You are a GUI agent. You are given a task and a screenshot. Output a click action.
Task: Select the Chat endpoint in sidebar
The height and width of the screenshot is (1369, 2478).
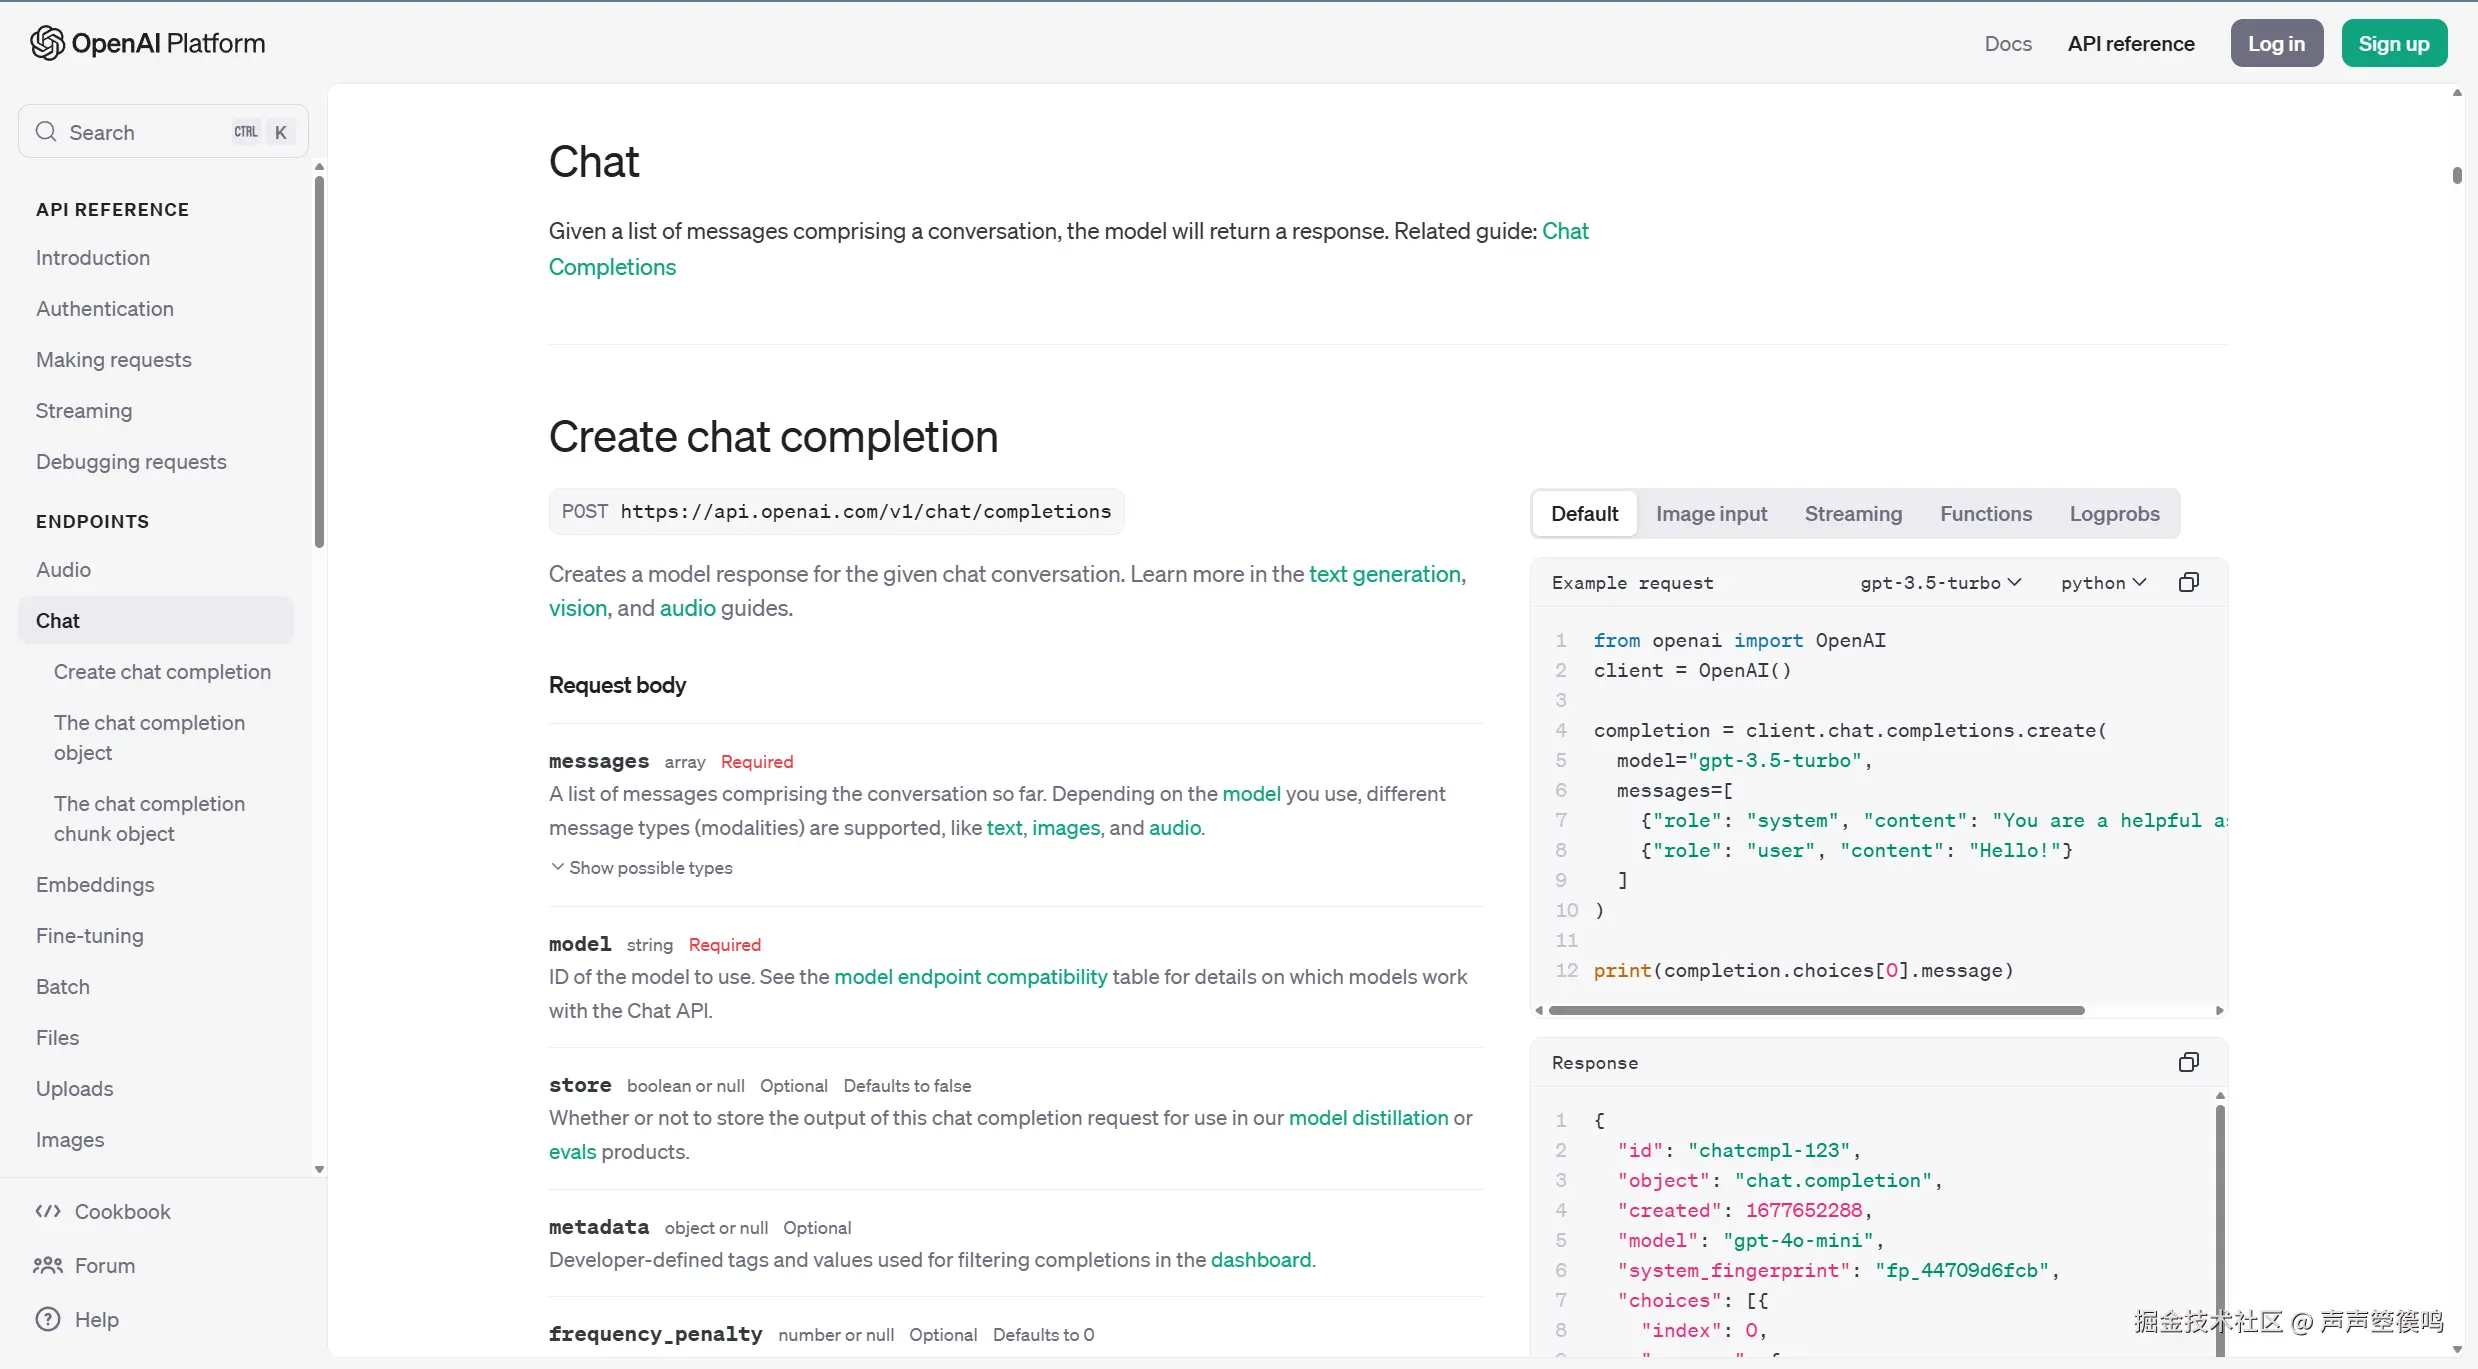[x=156, y=621]
